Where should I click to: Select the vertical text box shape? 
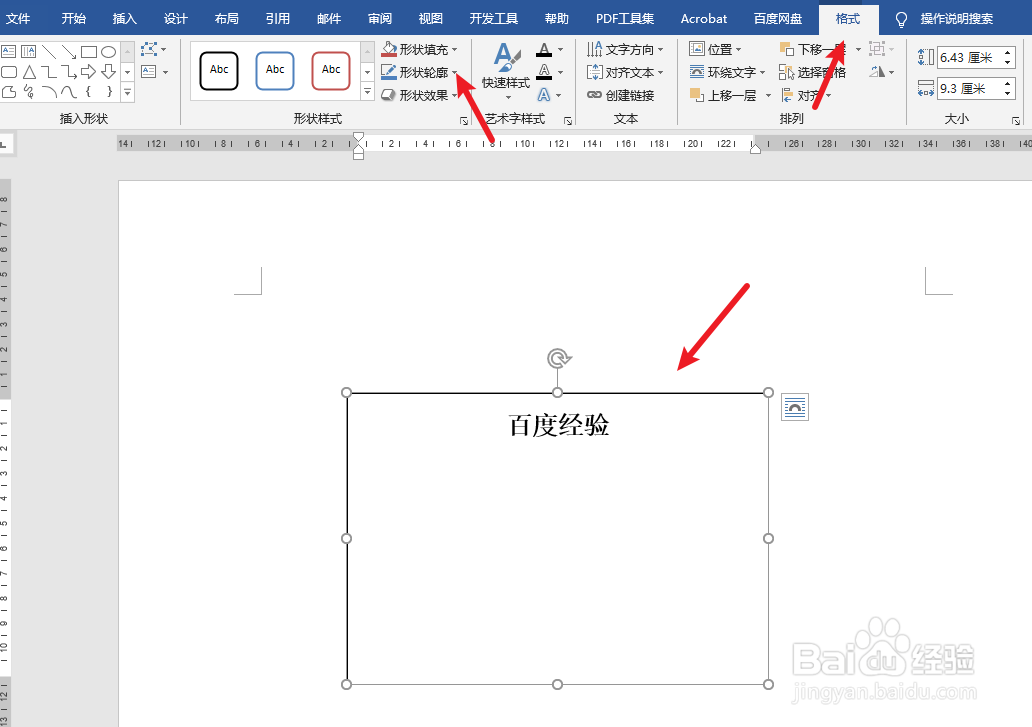28,51
